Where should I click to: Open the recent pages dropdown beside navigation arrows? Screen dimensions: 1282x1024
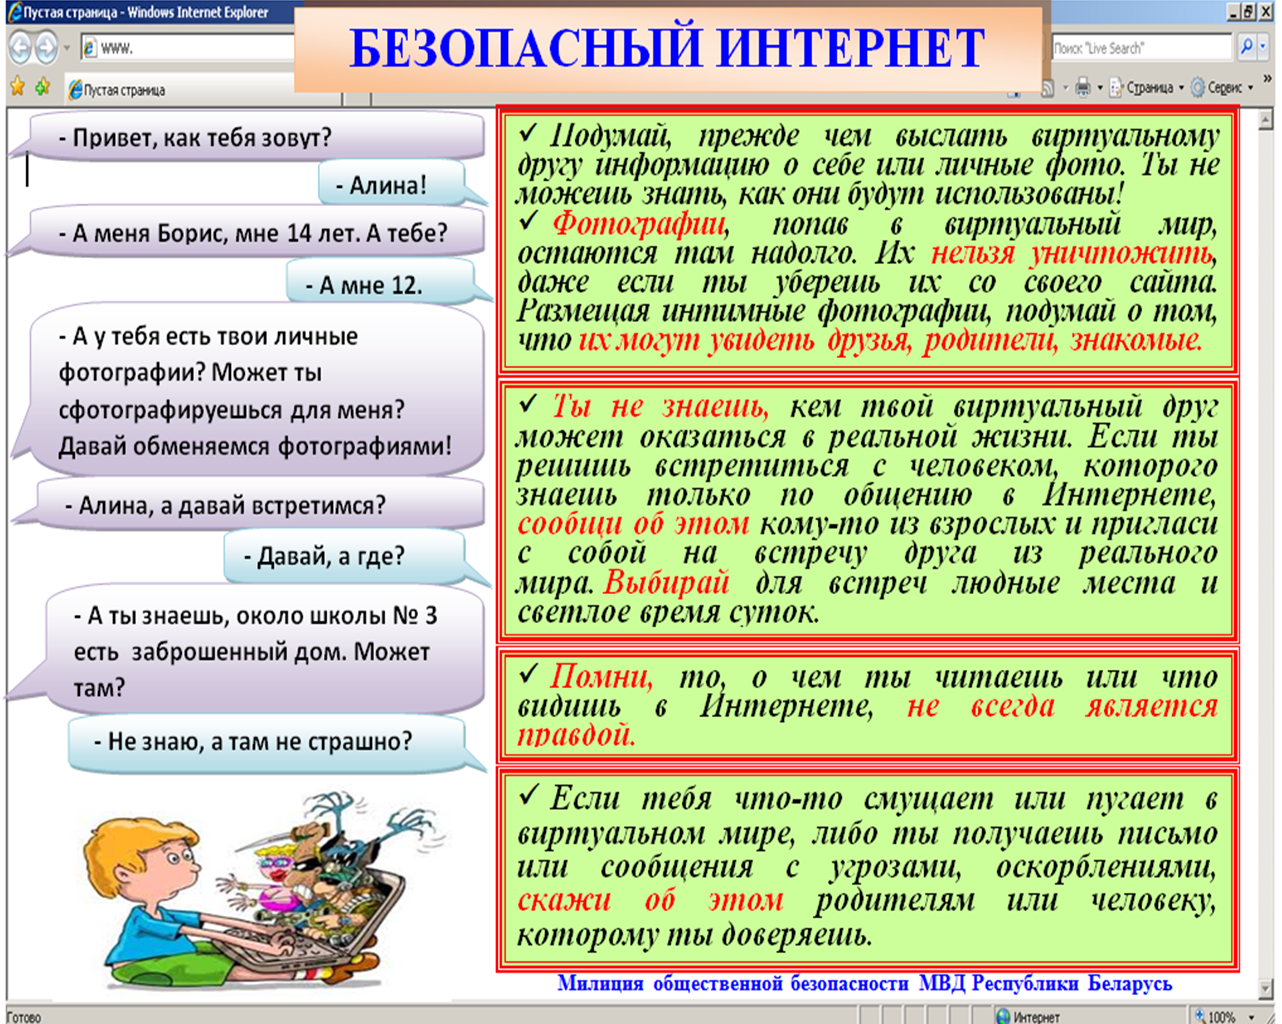pos(67,47)
